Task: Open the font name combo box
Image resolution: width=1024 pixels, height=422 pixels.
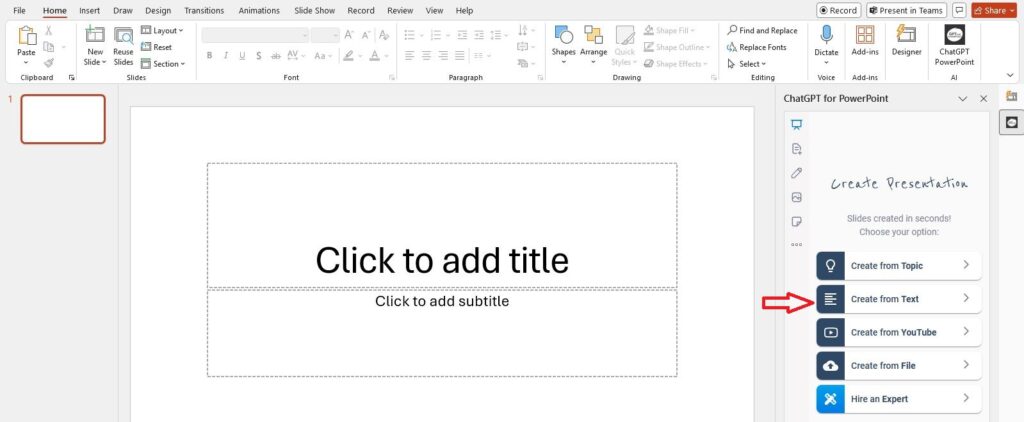Action: tap(255, 35)
